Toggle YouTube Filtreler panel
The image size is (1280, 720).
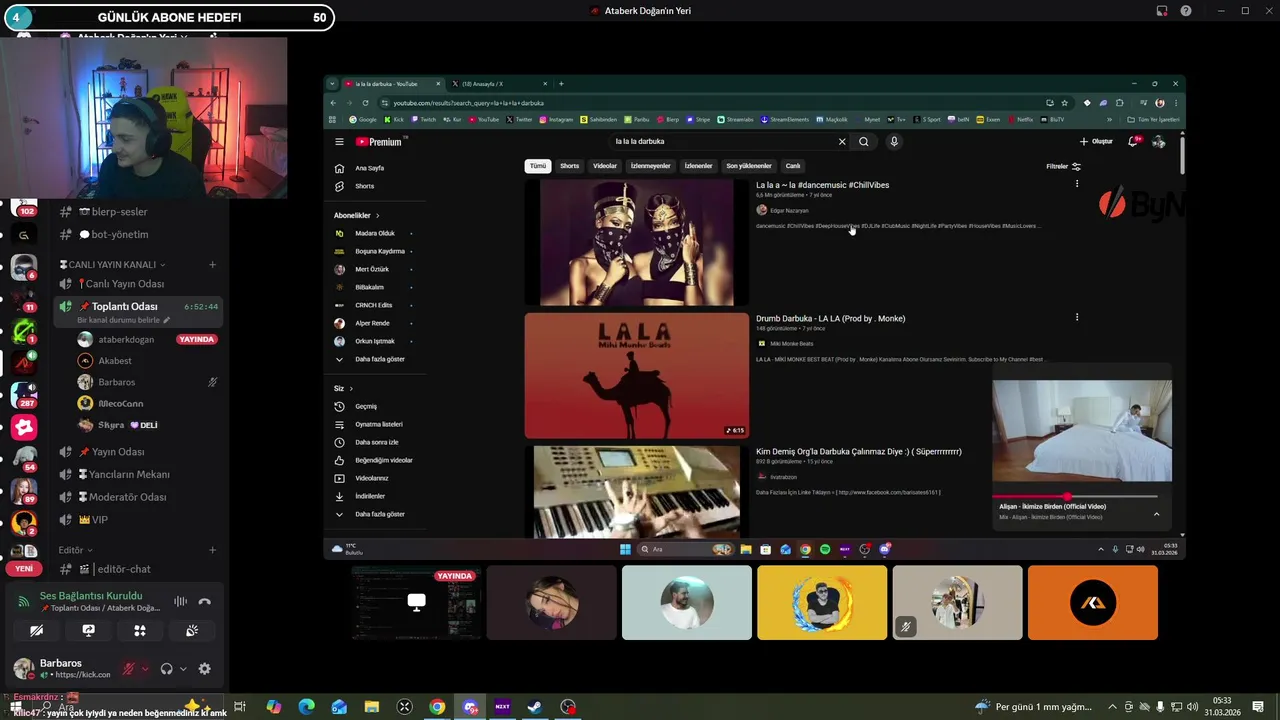pos(1063,166)
